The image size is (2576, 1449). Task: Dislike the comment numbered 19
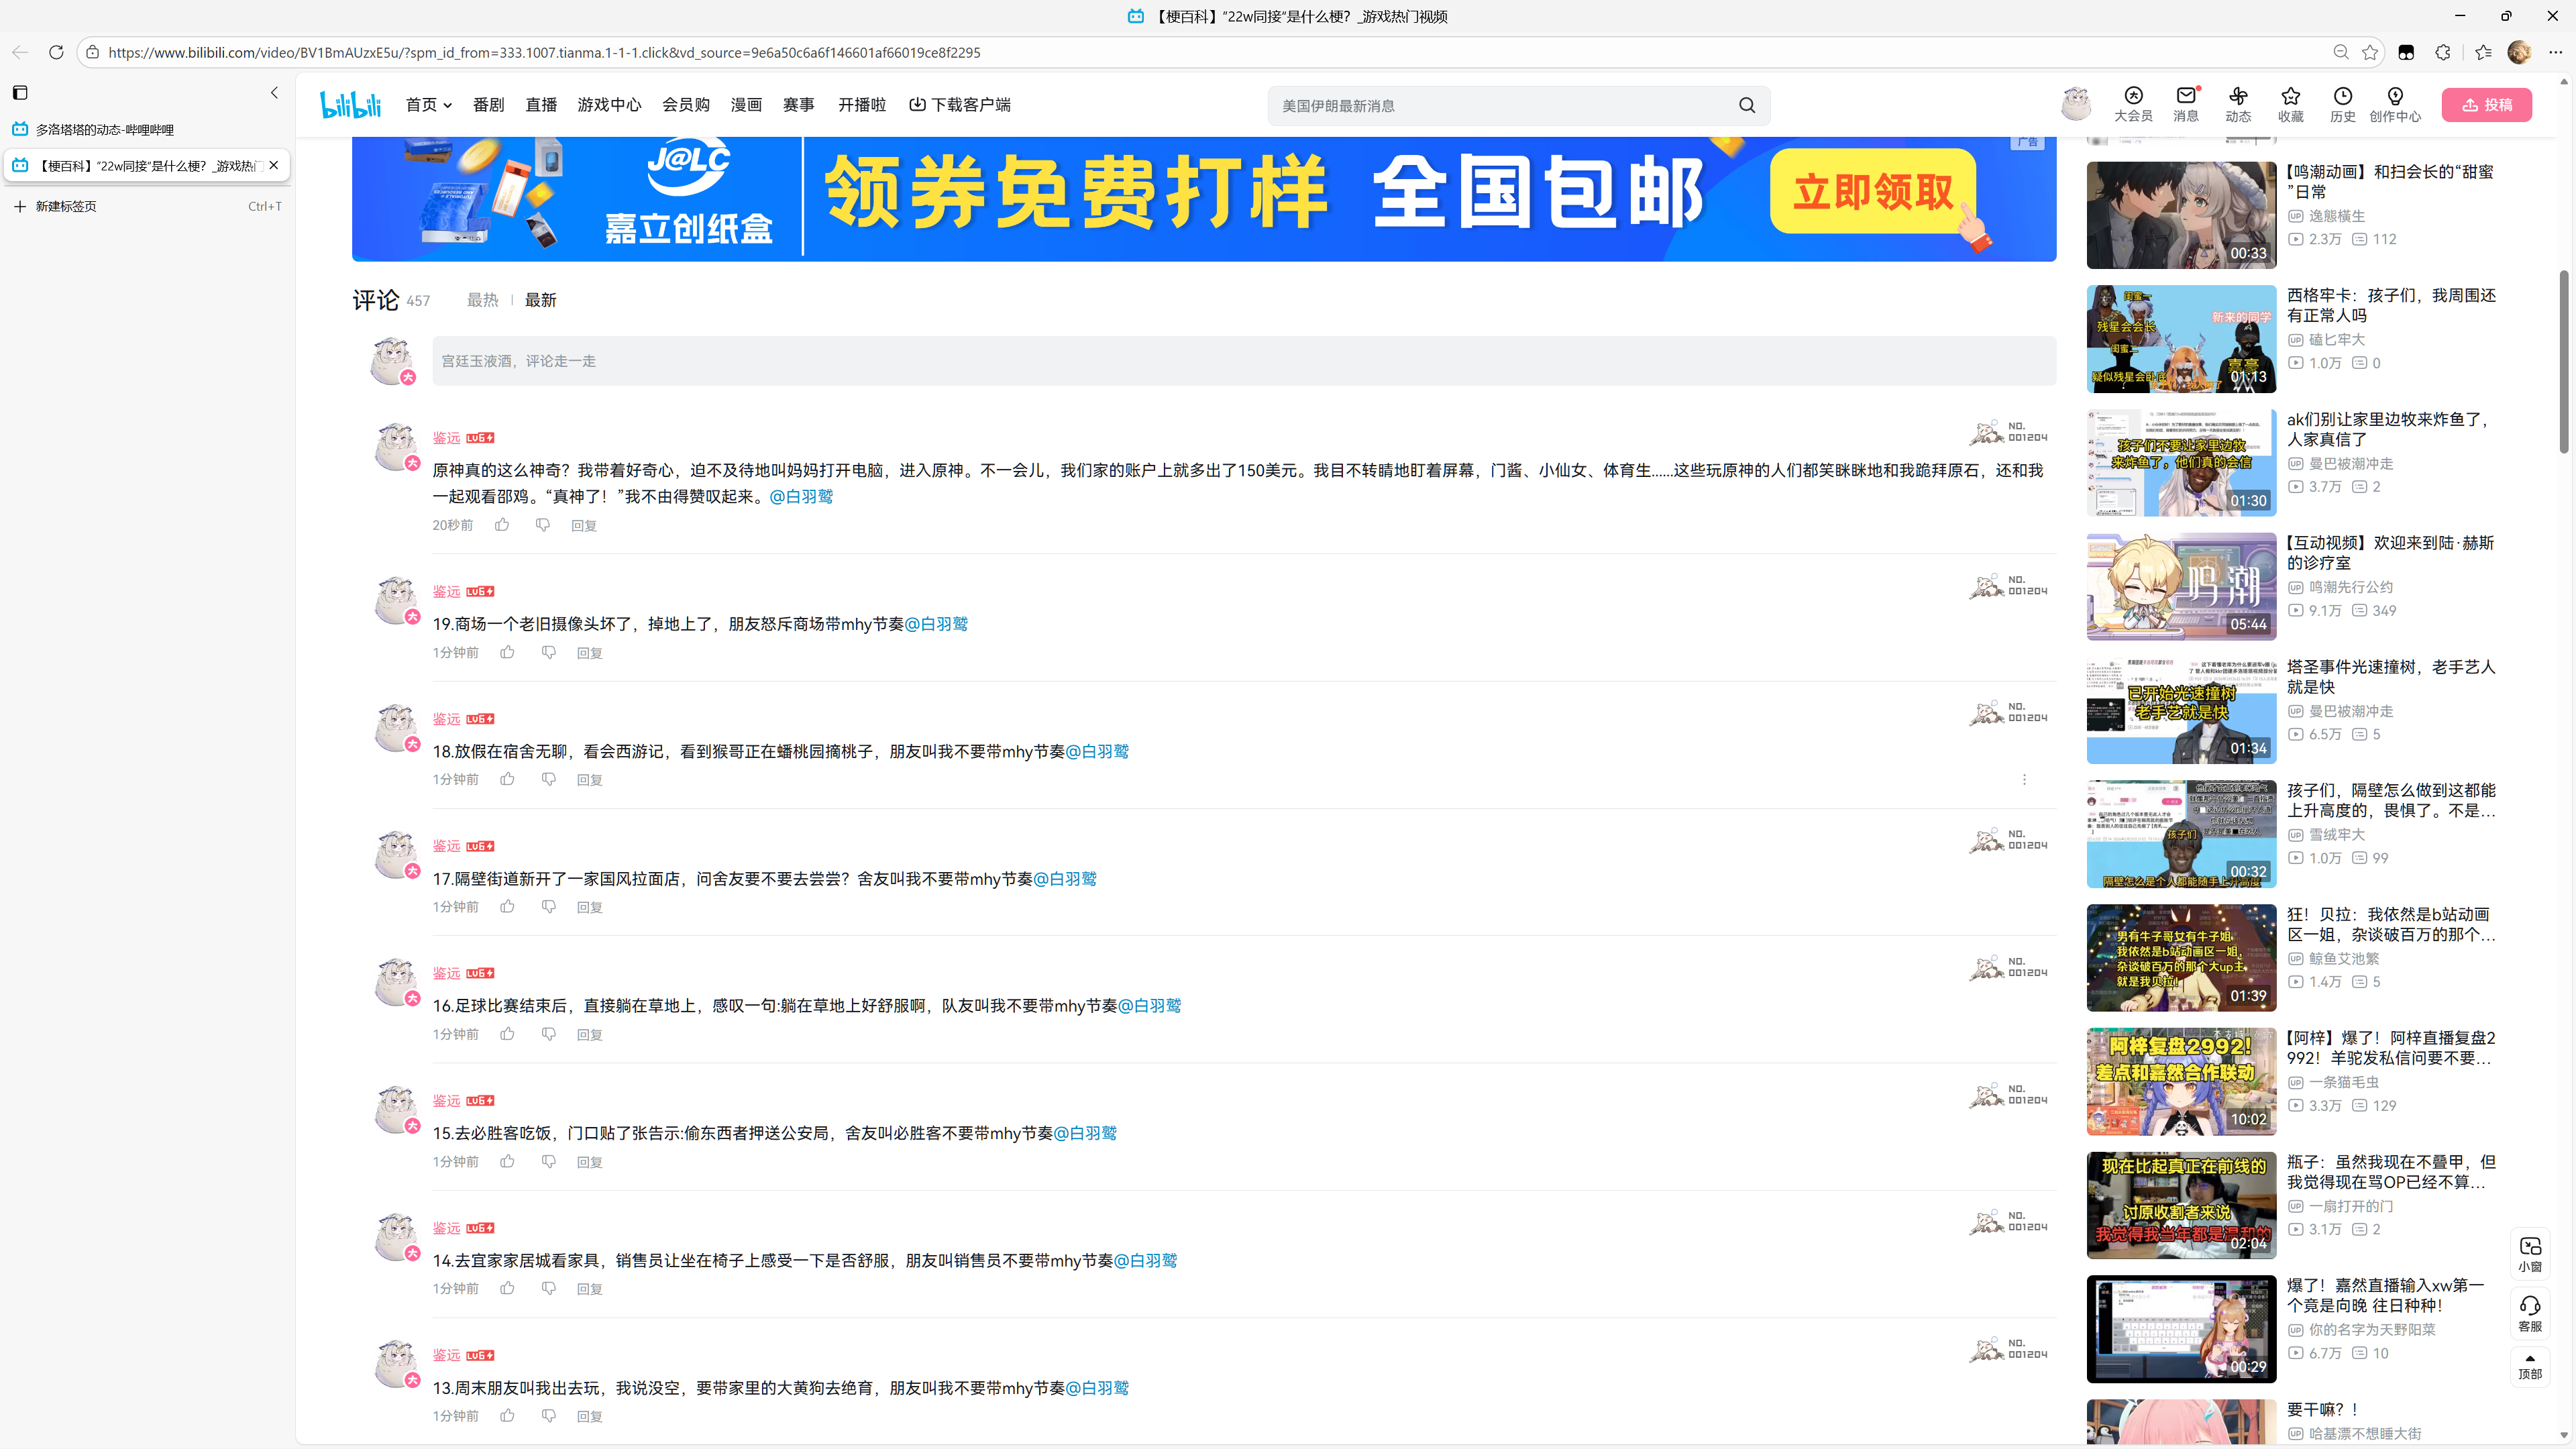coord(548,652)
